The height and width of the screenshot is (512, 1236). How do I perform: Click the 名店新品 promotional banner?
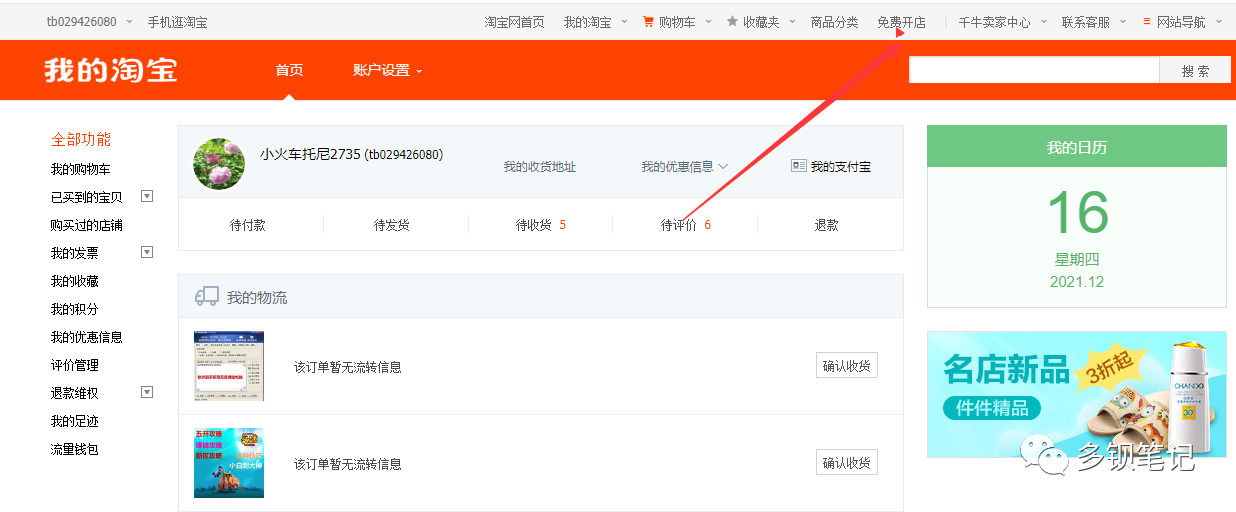(1076, 394)
